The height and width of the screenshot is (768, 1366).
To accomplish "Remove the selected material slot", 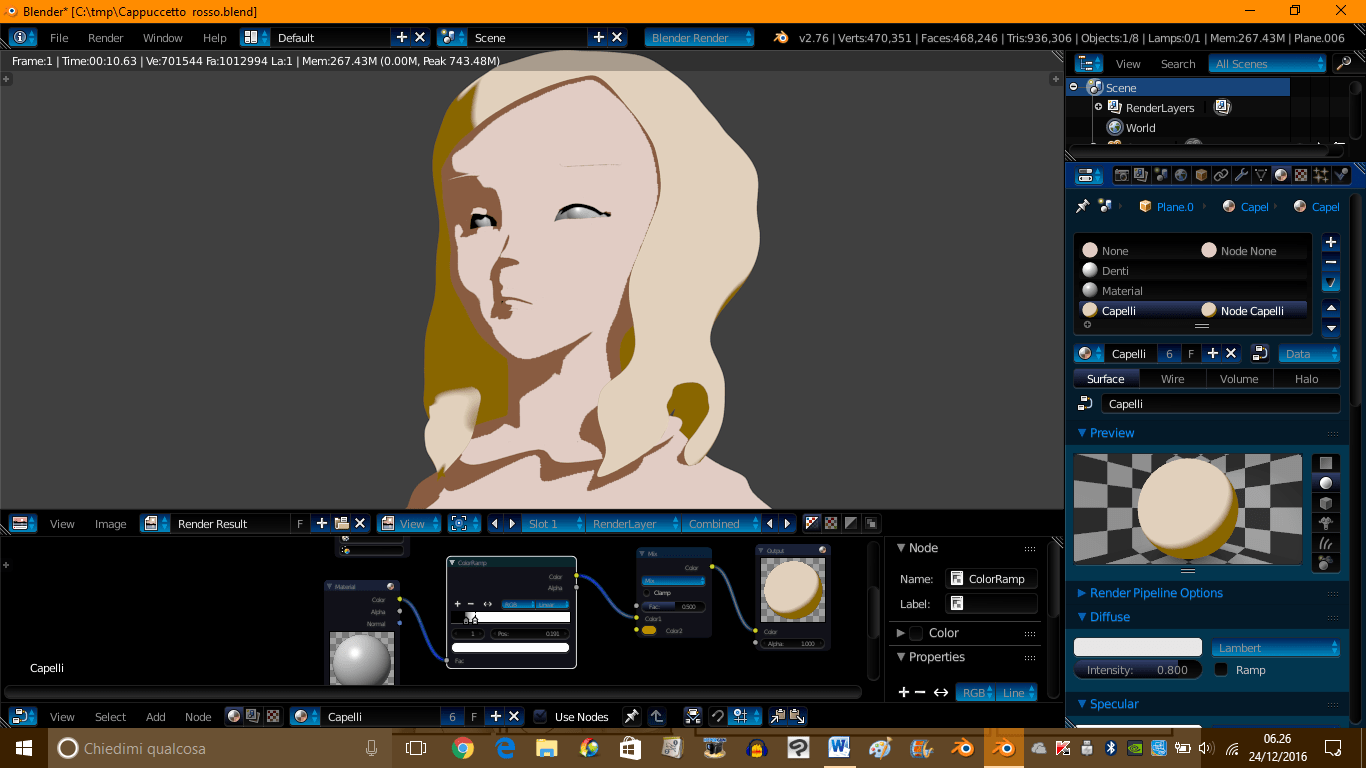I will 1331,262.
